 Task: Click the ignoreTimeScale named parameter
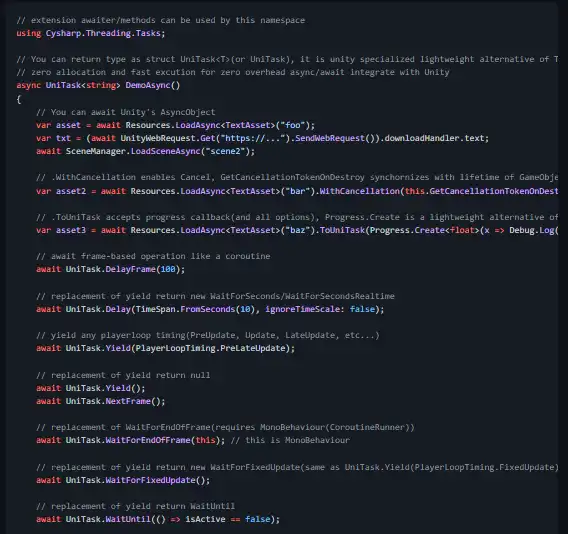tap(302, 309)
